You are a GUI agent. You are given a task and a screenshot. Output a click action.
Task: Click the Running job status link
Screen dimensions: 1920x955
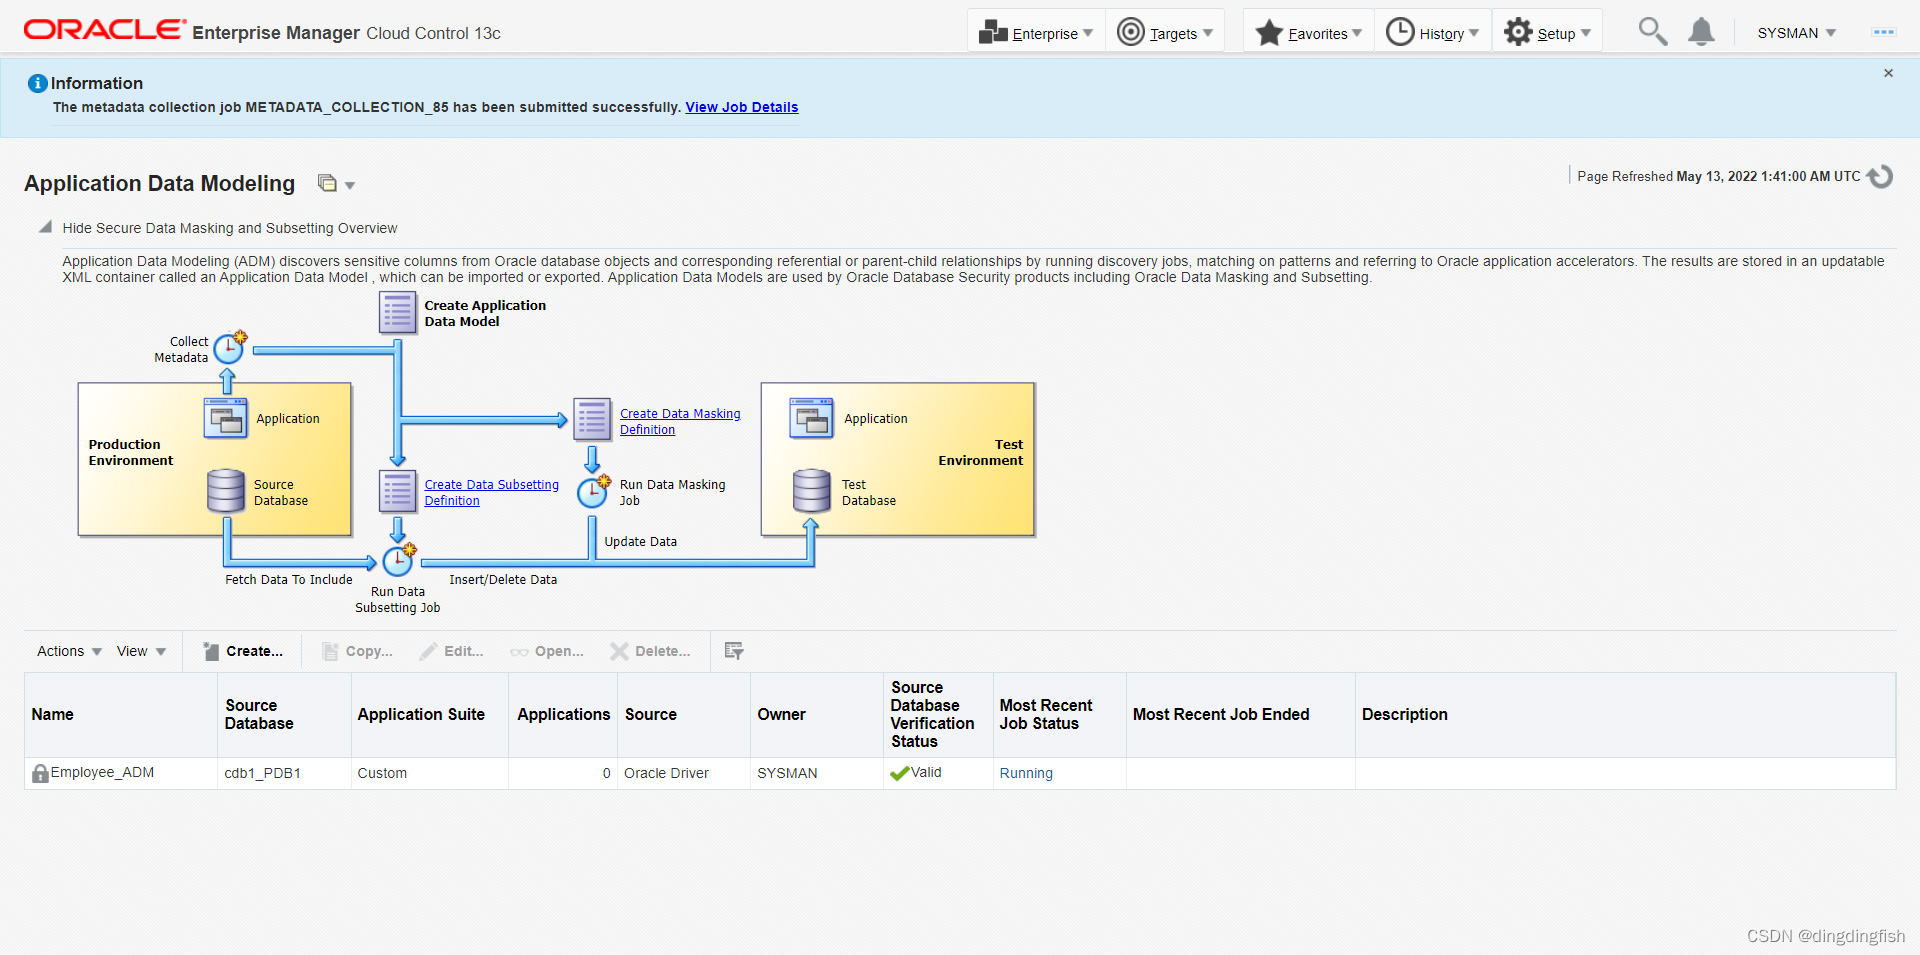tap(1026, 773)
